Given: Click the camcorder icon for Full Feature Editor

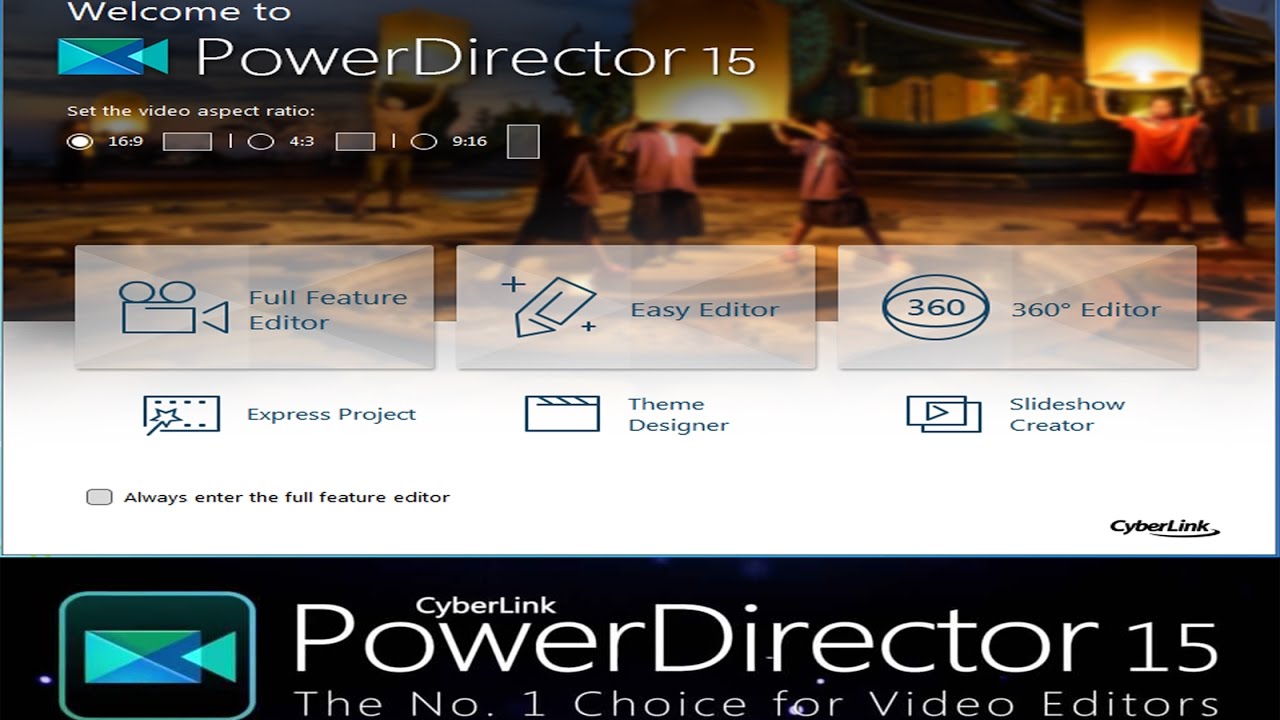Looking at the screenshot, I should click(x=174, y=307).
